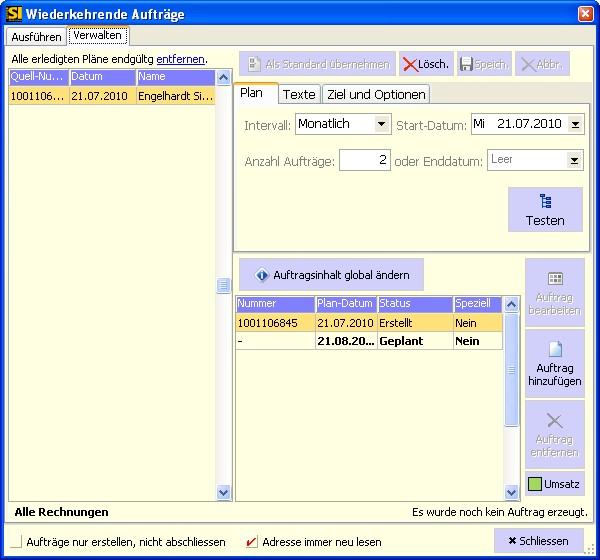Click the Anzahl Aufträge input field

[364, 160]
